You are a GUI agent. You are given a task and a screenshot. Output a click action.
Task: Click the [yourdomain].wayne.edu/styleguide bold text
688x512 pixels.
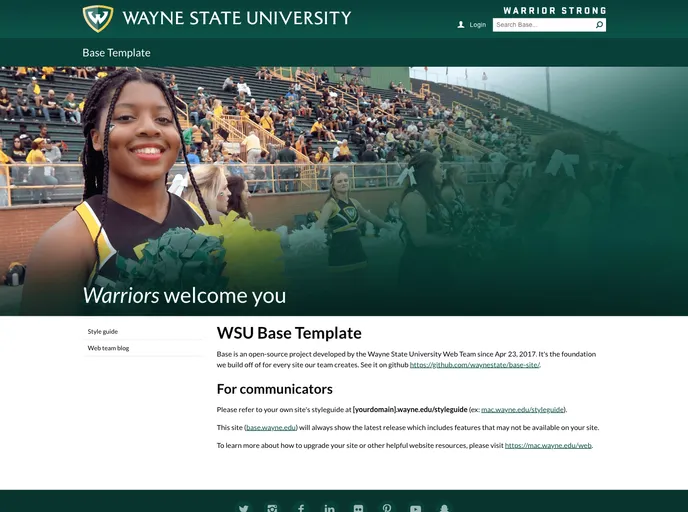pyautogui.click(x=410, y=409)
